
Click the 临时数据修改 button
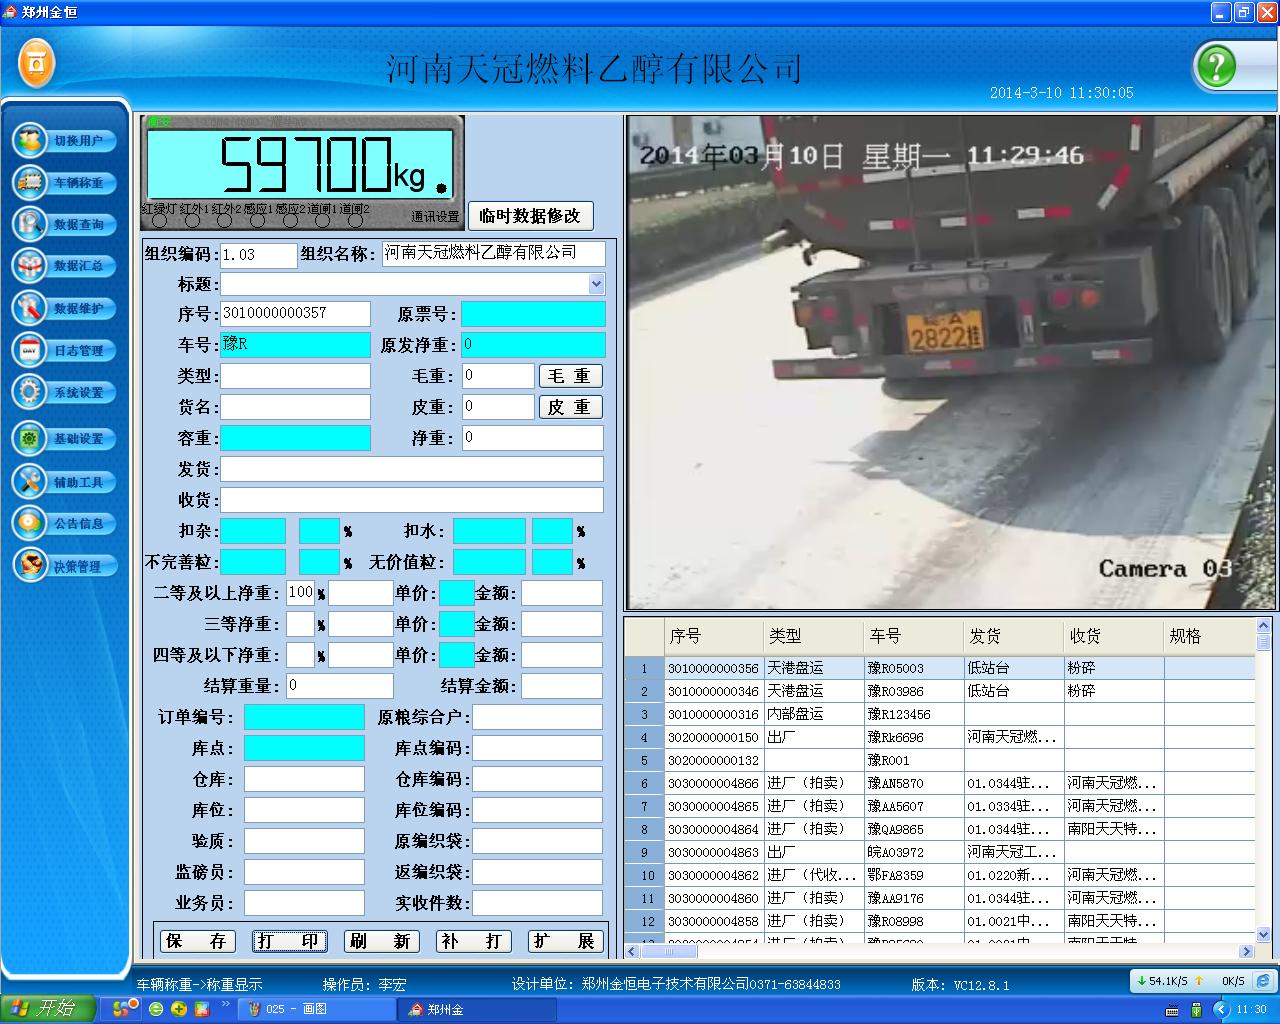click(x=530, y=216)
